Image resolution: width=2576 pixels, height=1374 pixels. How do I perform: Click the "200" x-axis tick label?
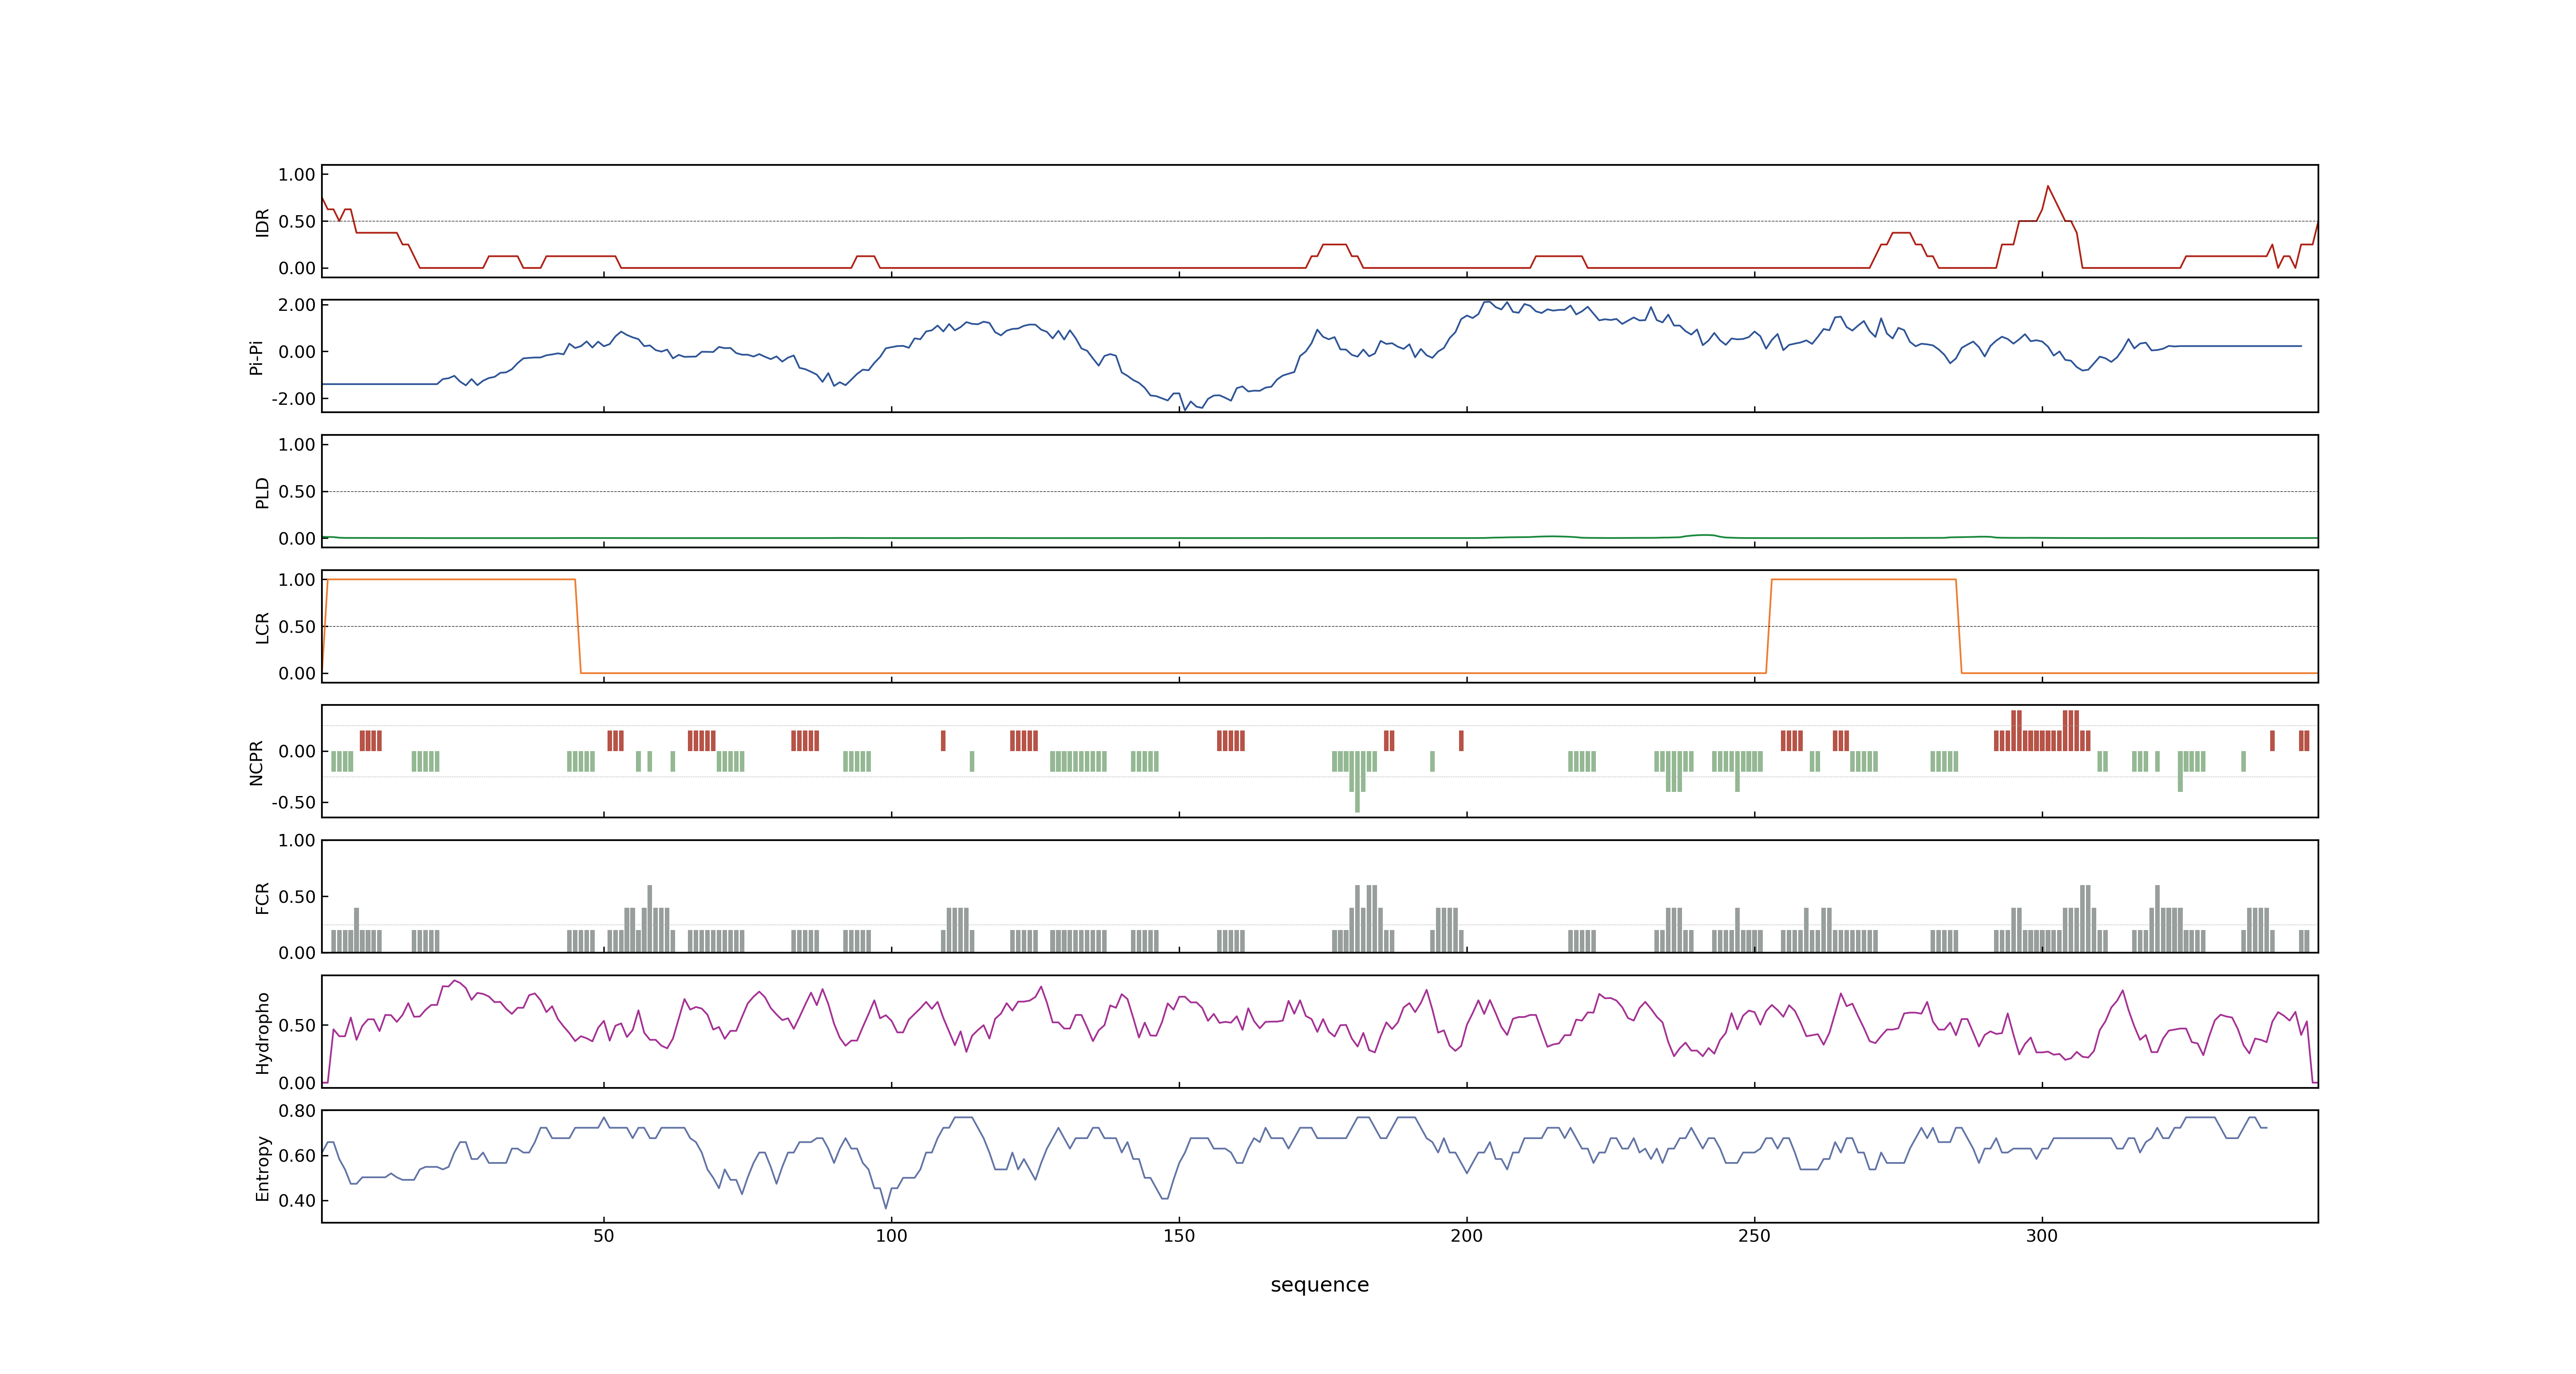(x=1467, y=1236)
